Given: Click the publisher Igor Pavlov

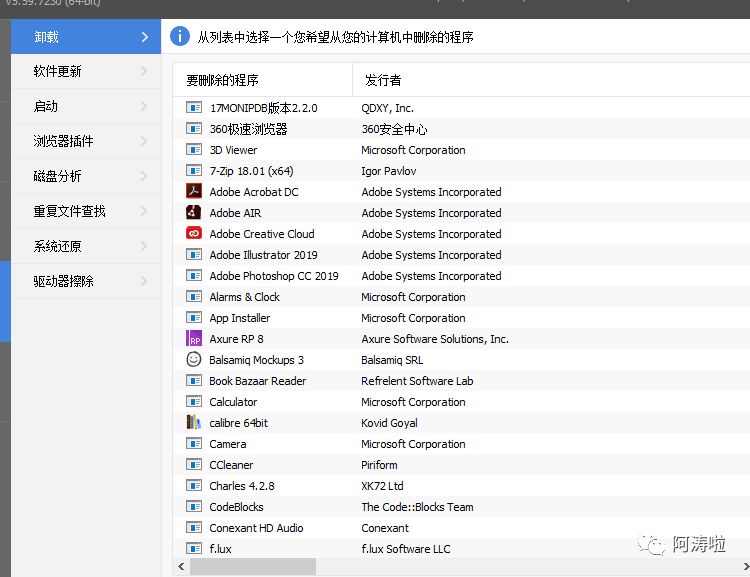Looking at the screenshot, I should click(389, 171).
